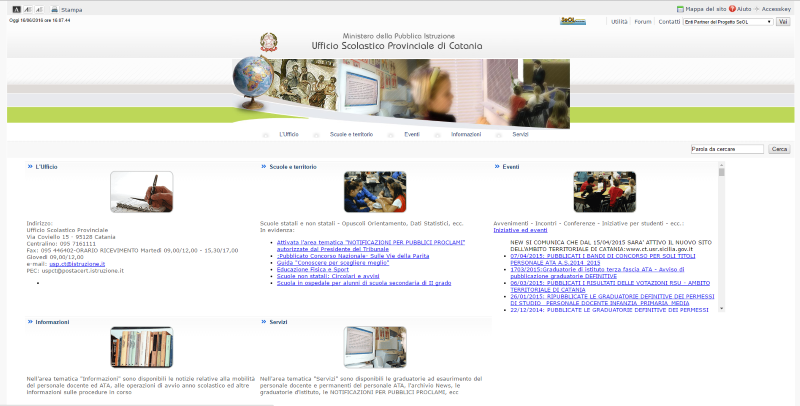The width and height of the screenshot is (800, 406).
Task: Click the chevron icon beside Informazioni heading
Action: [x=30, y=322]
